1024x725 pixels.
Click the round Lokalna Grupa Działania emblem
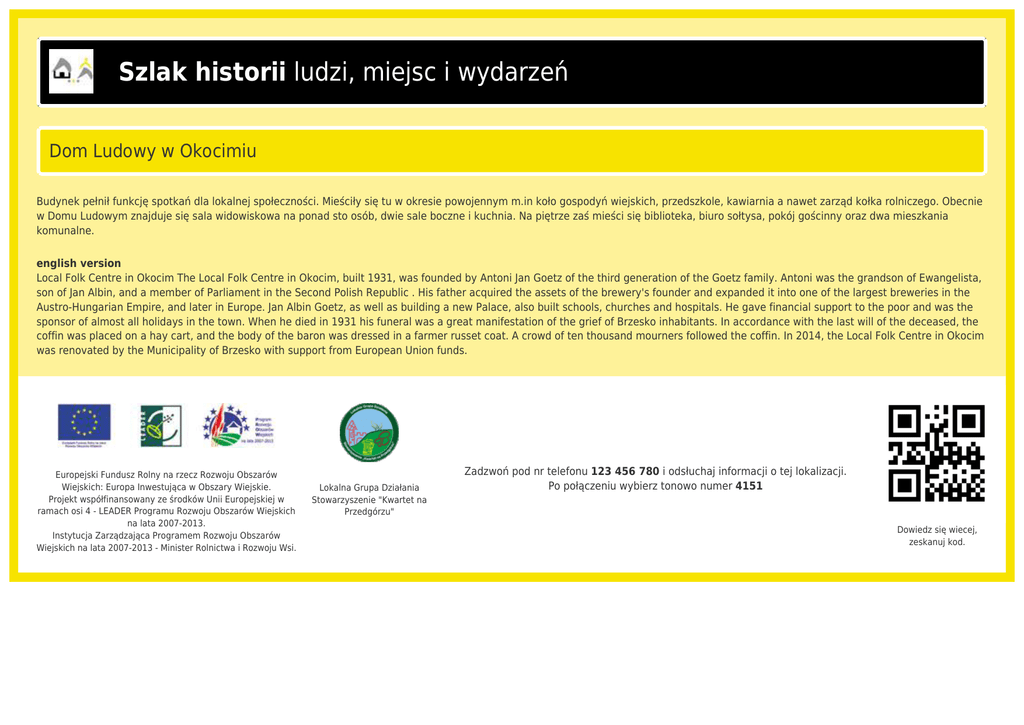pos(369,432)
